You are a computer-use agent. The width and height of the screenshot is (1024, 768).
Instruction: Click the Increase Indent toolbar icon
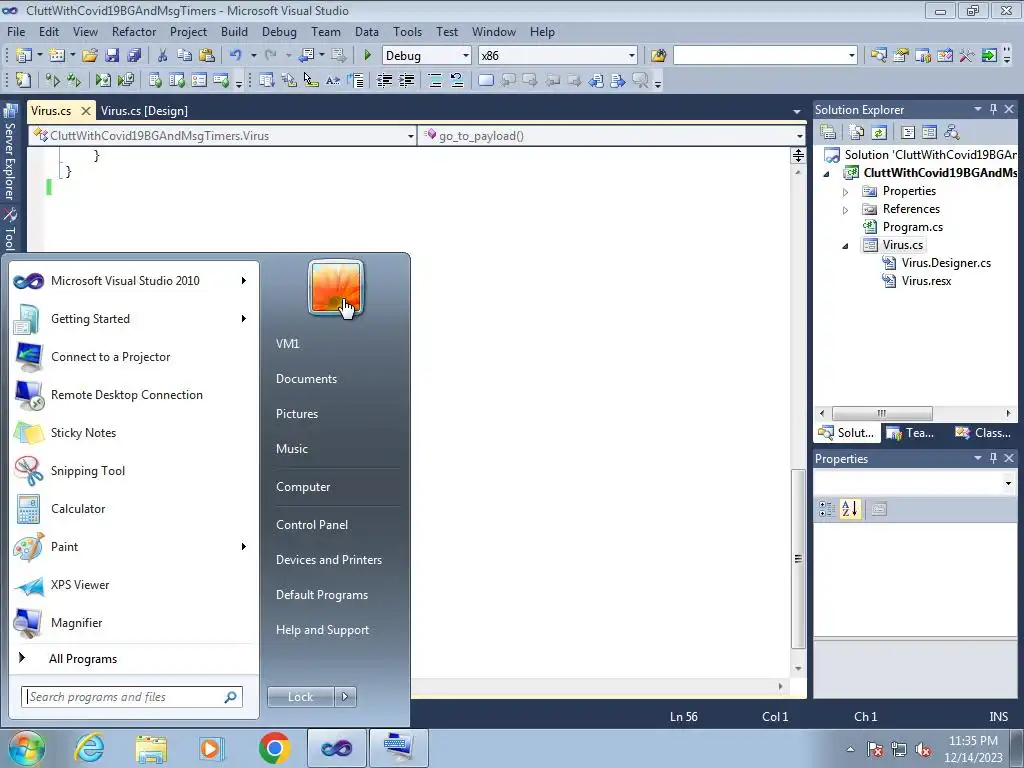[407, 80]
